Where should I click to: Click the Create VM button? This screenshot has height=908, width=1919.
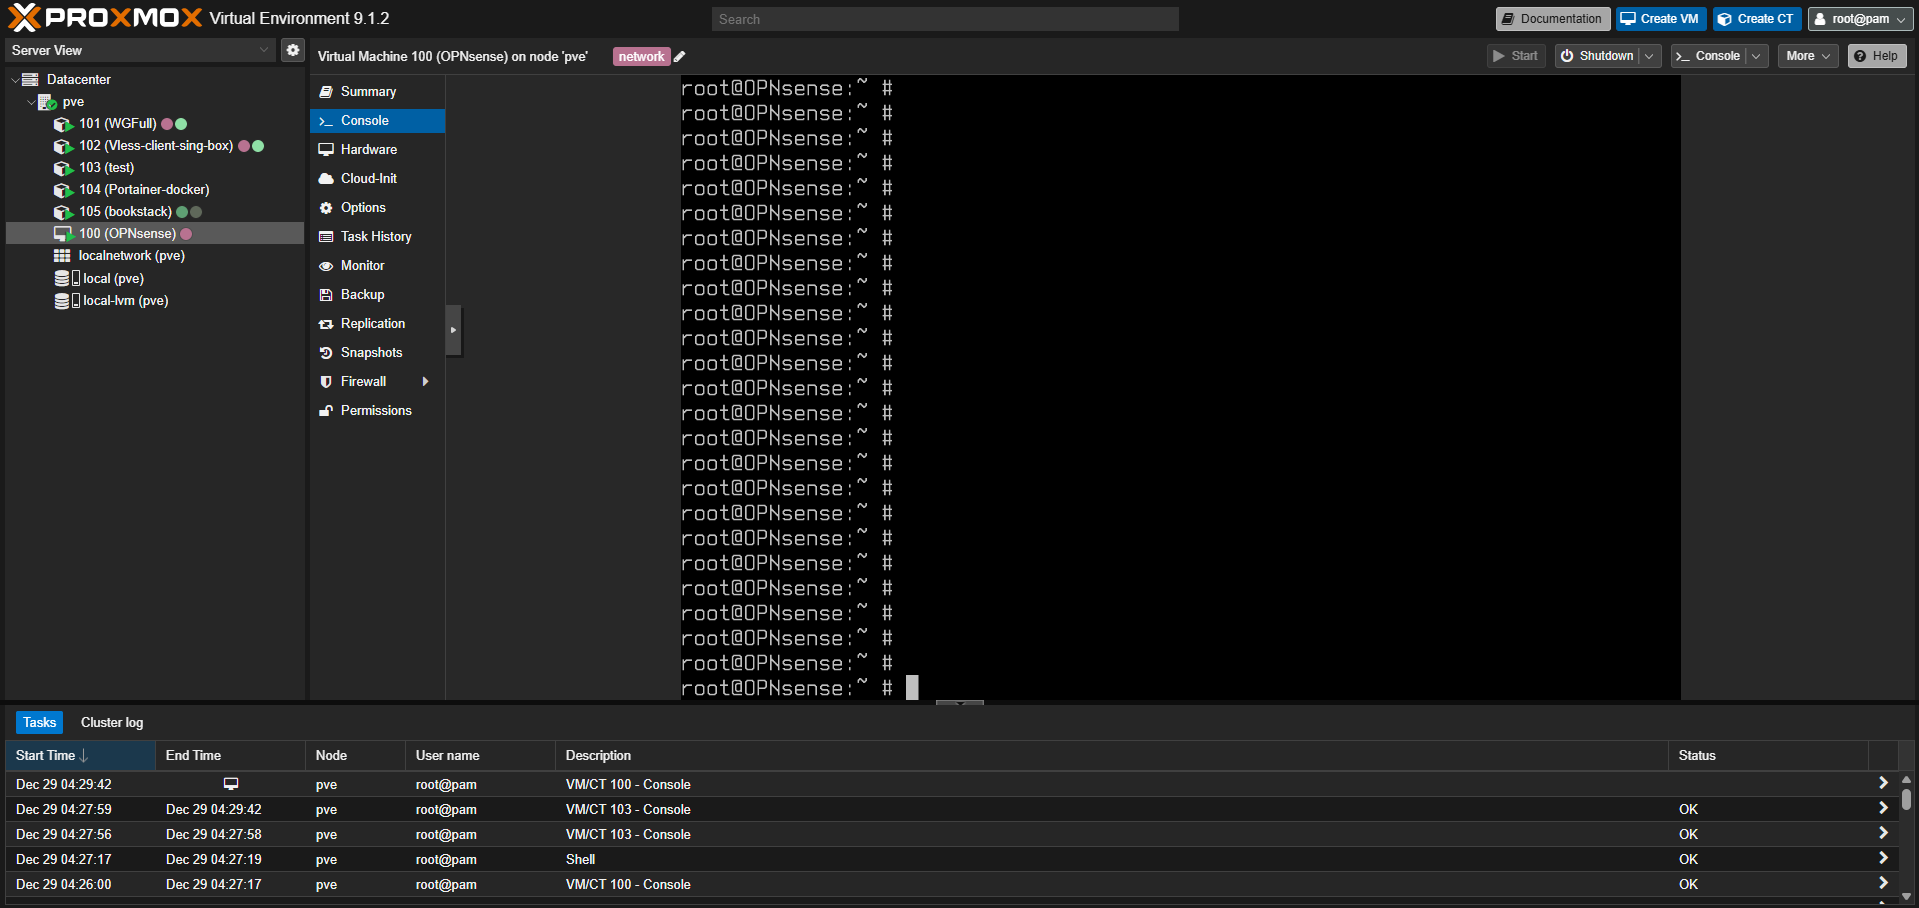(x=1659, y=19)
